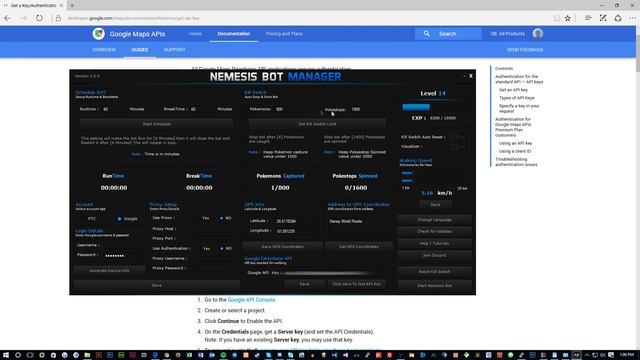Open the Documentation tab
This screenshot has height=360, width=640.
233,34
